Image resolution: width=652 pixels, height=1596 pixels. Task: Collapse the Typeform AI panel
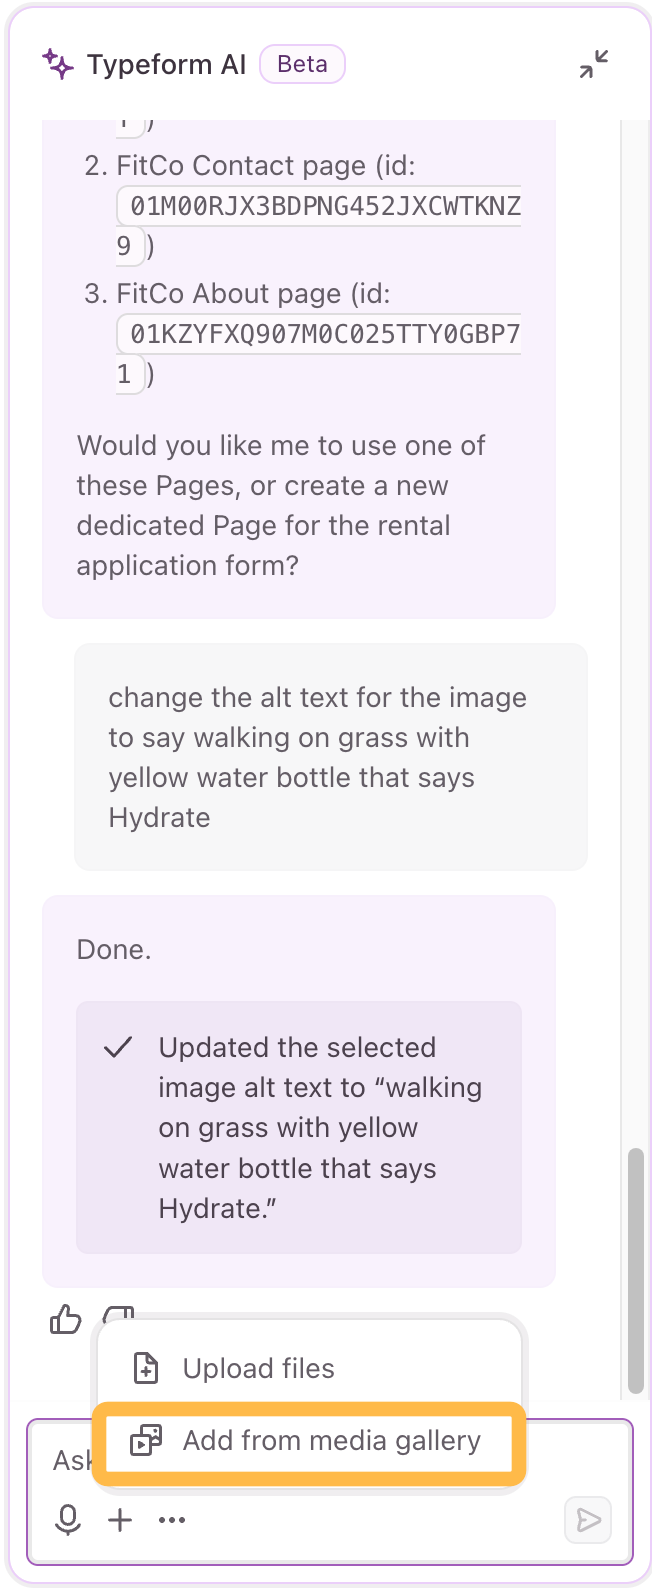coord(594,64)
